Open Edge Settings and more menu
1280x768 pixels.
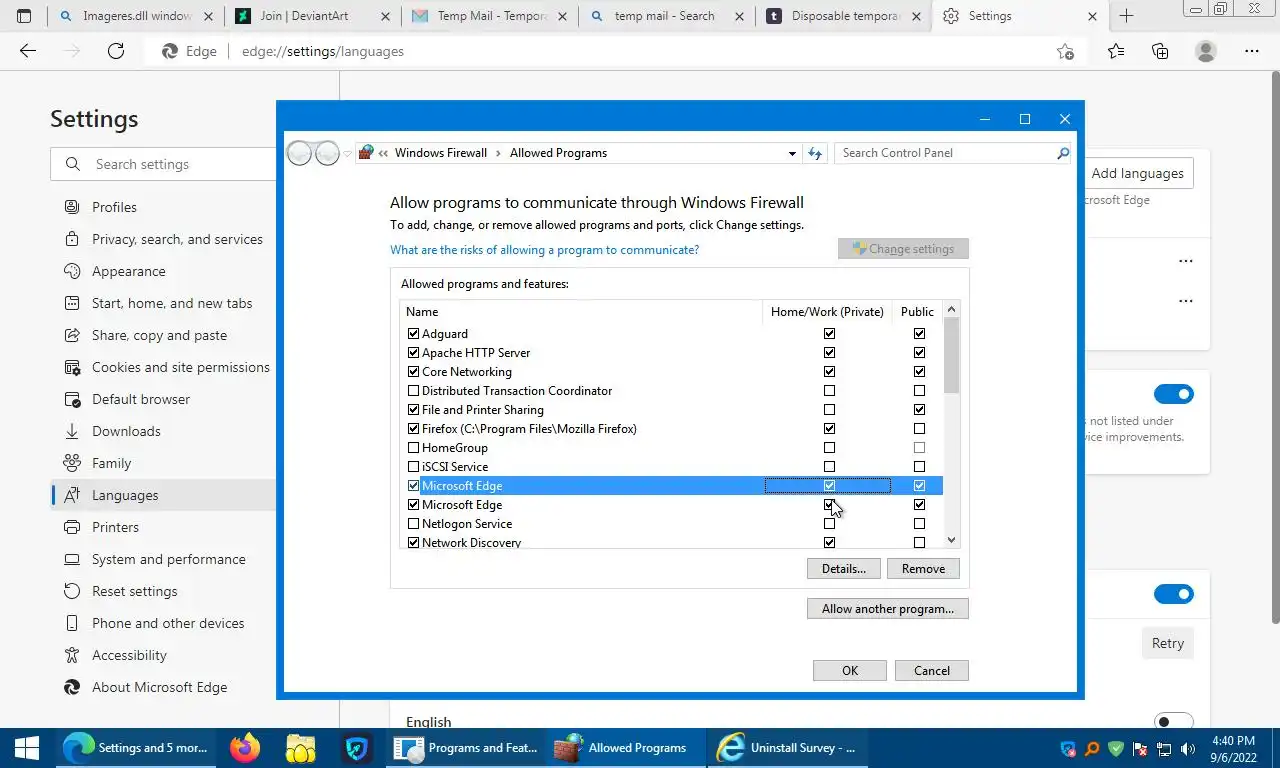(x=1252, y=51)
